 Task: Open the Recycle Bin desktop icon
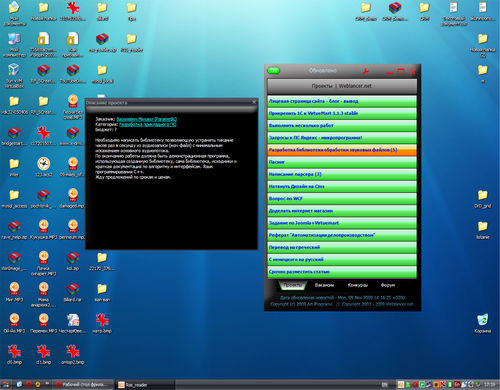[482, 323]
